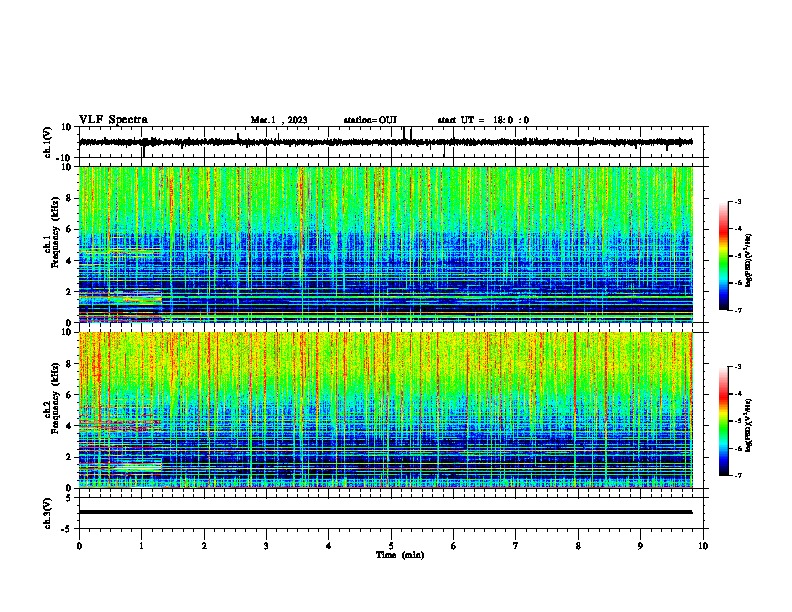
Task: Click the "station=OUI" header label
Action: point(370,120)
